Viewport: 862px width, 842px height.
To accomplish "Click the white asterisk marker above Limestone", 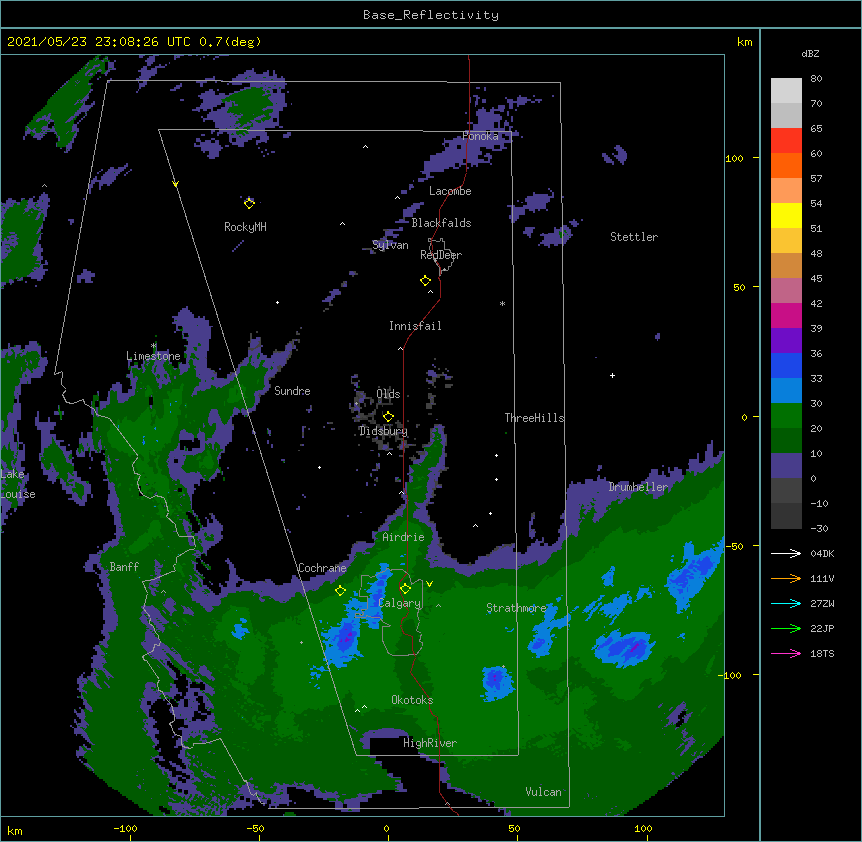I will [153, 346].
